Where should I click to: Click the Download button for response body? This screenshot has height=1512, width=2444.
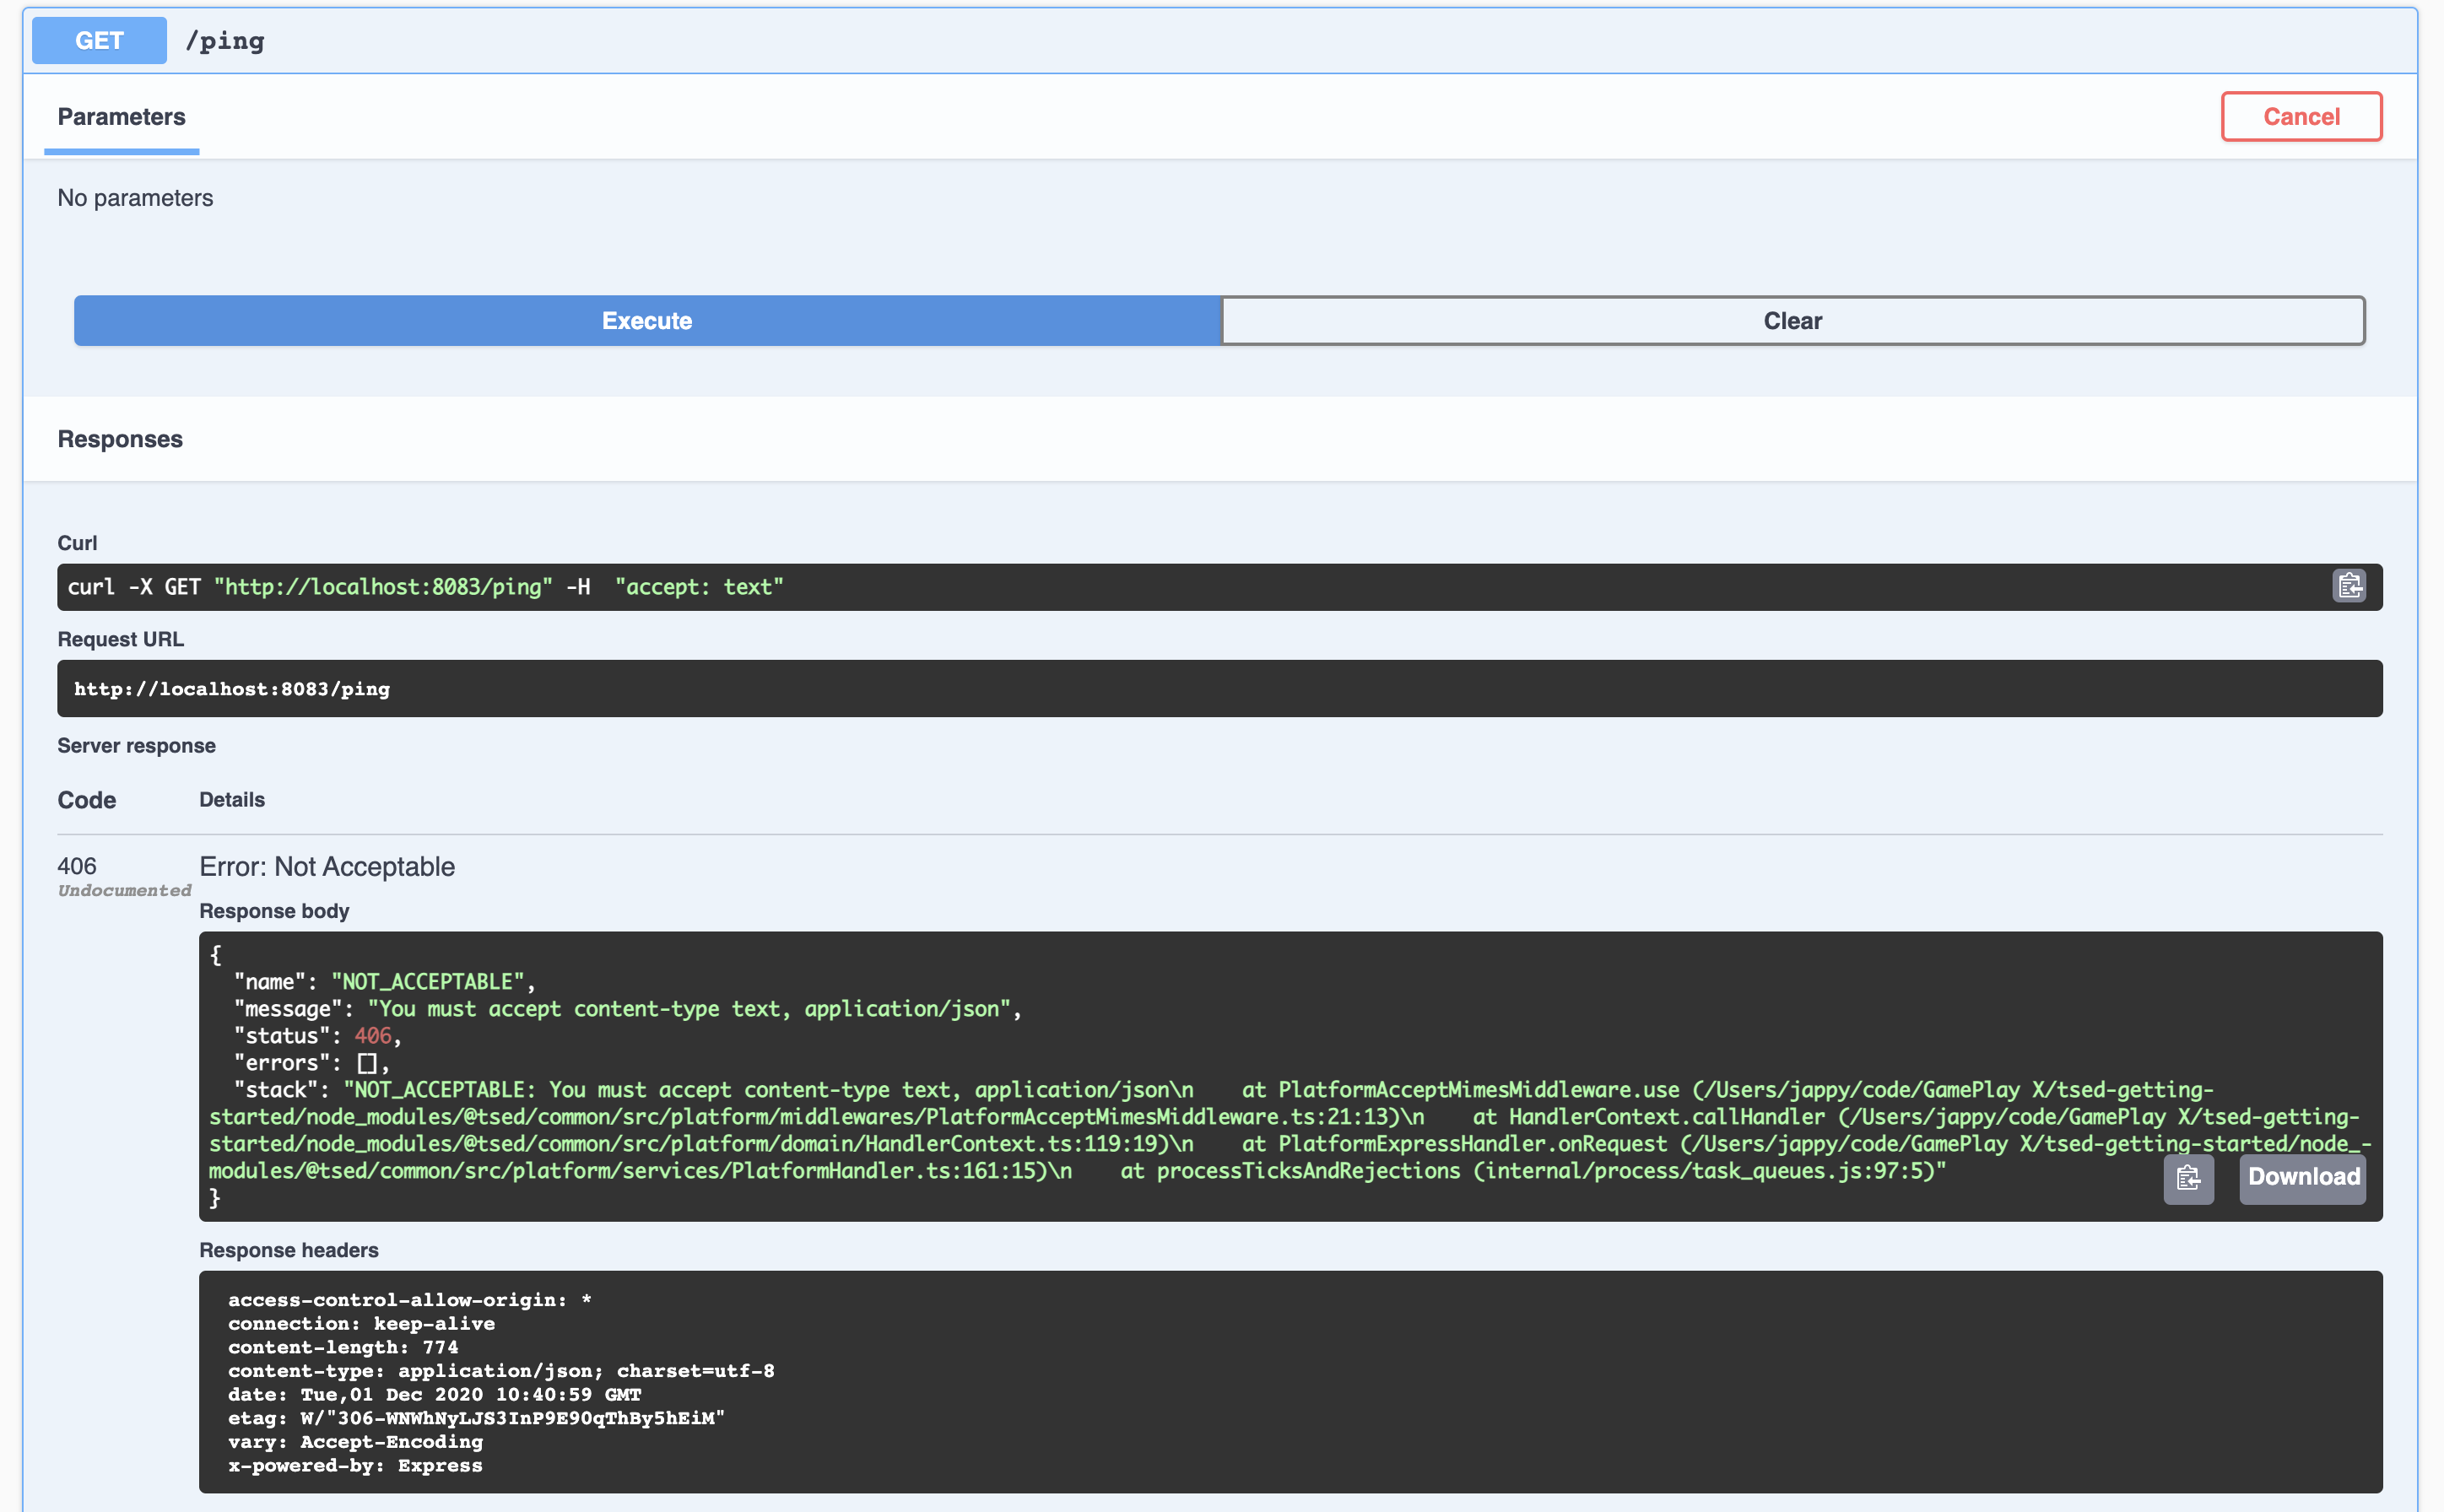click(2302, 1177)
